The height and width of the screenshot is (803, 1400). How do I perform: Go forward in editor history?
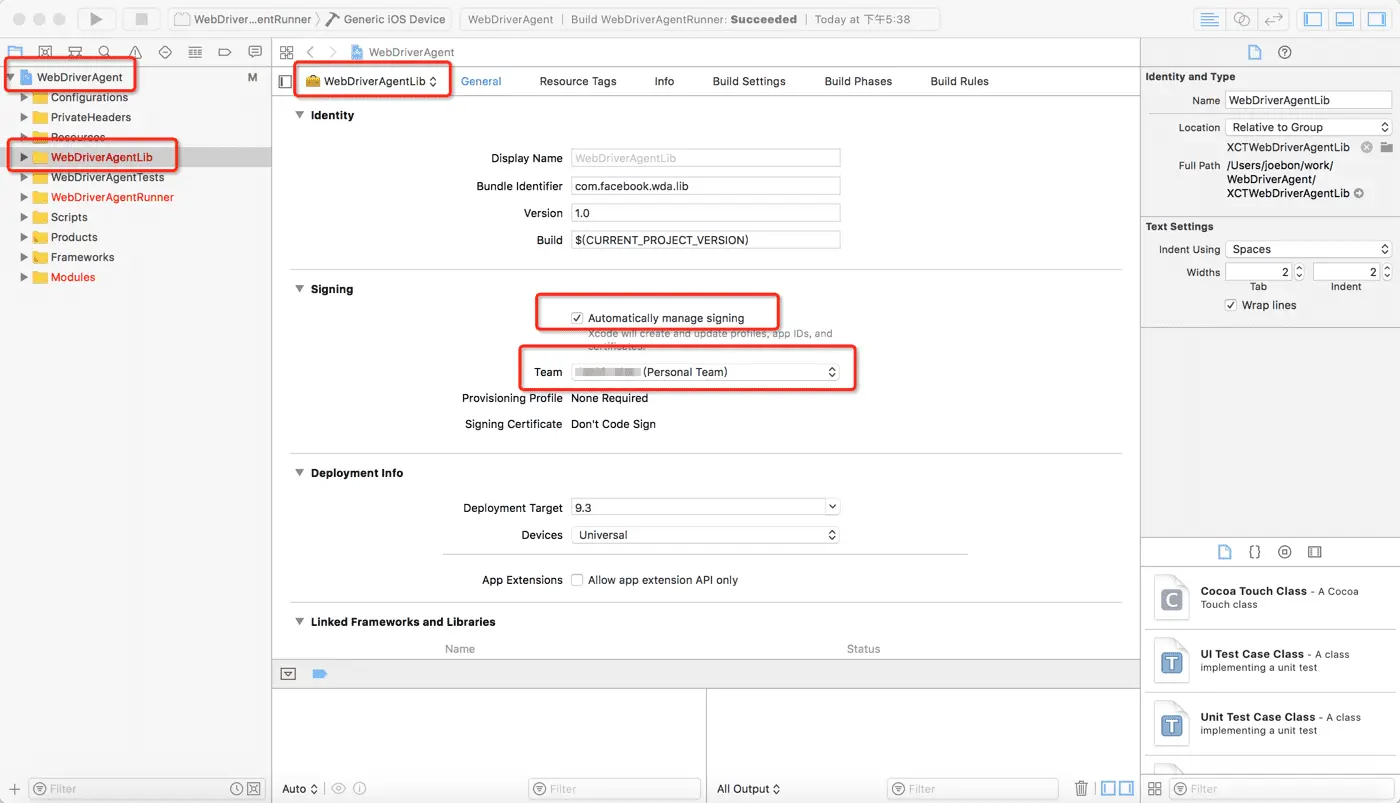[333, 52]
